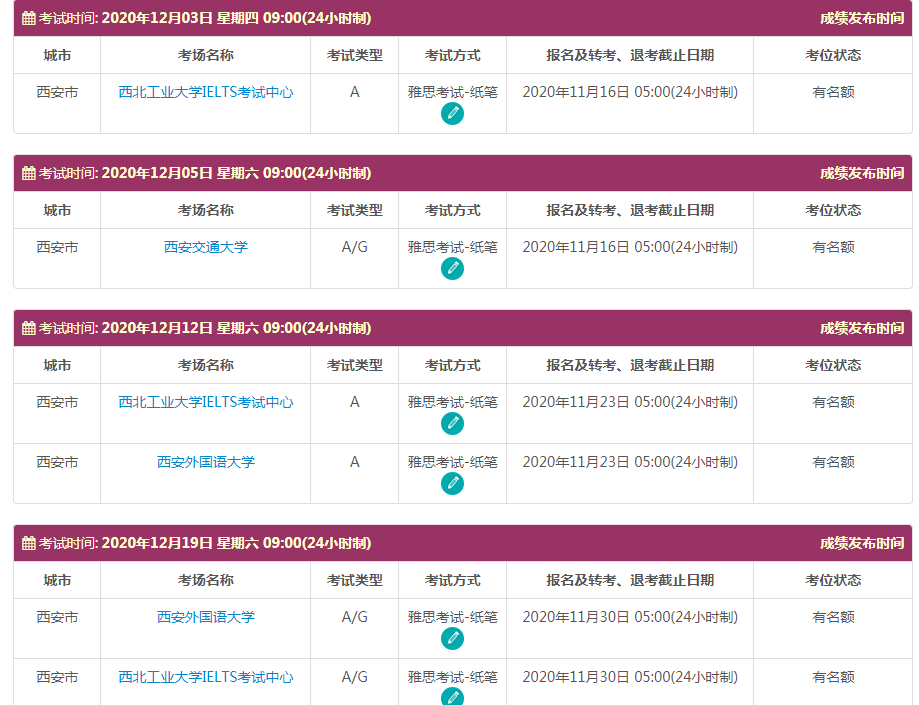Click 有名额 for December 19 西安外国语大学 row
Image resolution: width=919 pixels, height=706 pixels.
click(833, 617)
